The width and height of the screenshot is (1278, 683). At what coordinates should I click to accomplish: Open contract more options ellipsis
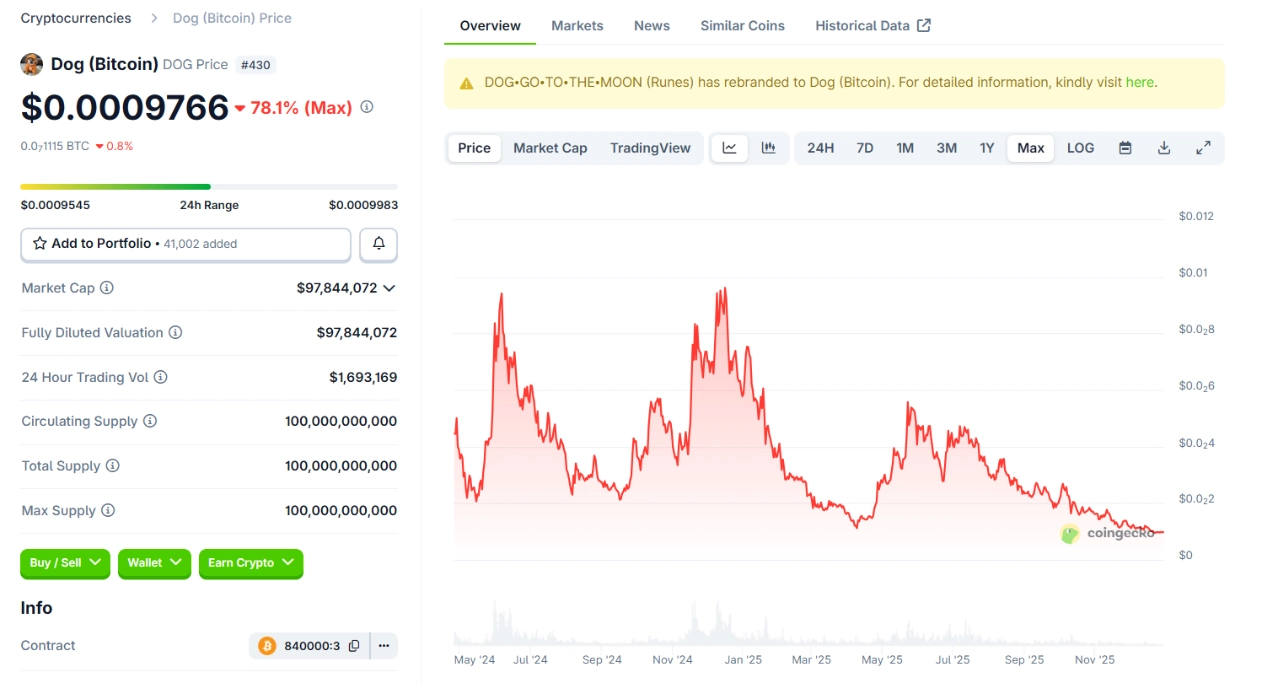point(384,646)
